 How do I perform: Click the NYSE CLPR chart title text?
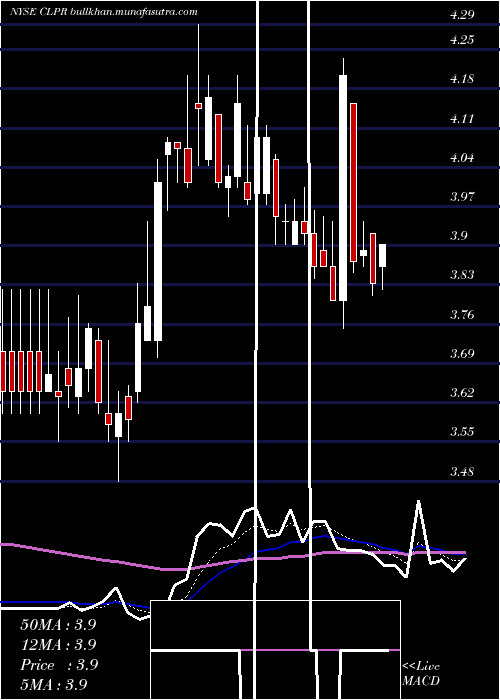pos(104,12)
